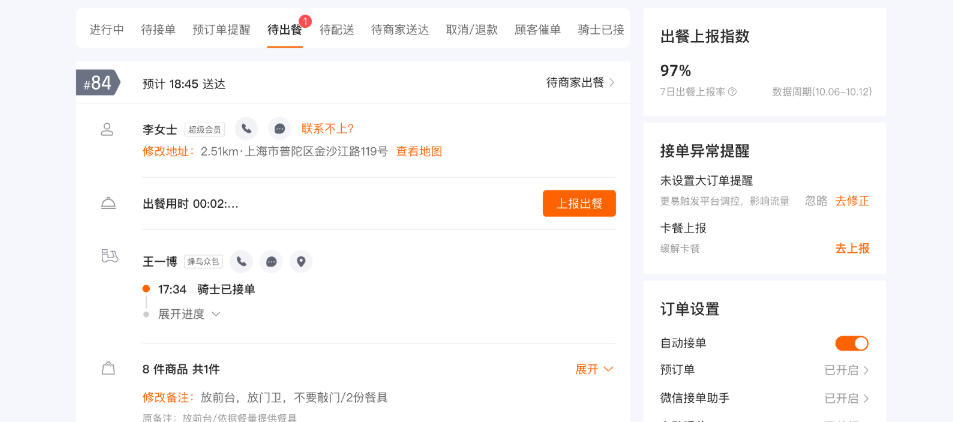Disable the 自动接单 switch
The height and width of the screenshot is (422, 953).
pyautogui.click(x=852, y=343)
